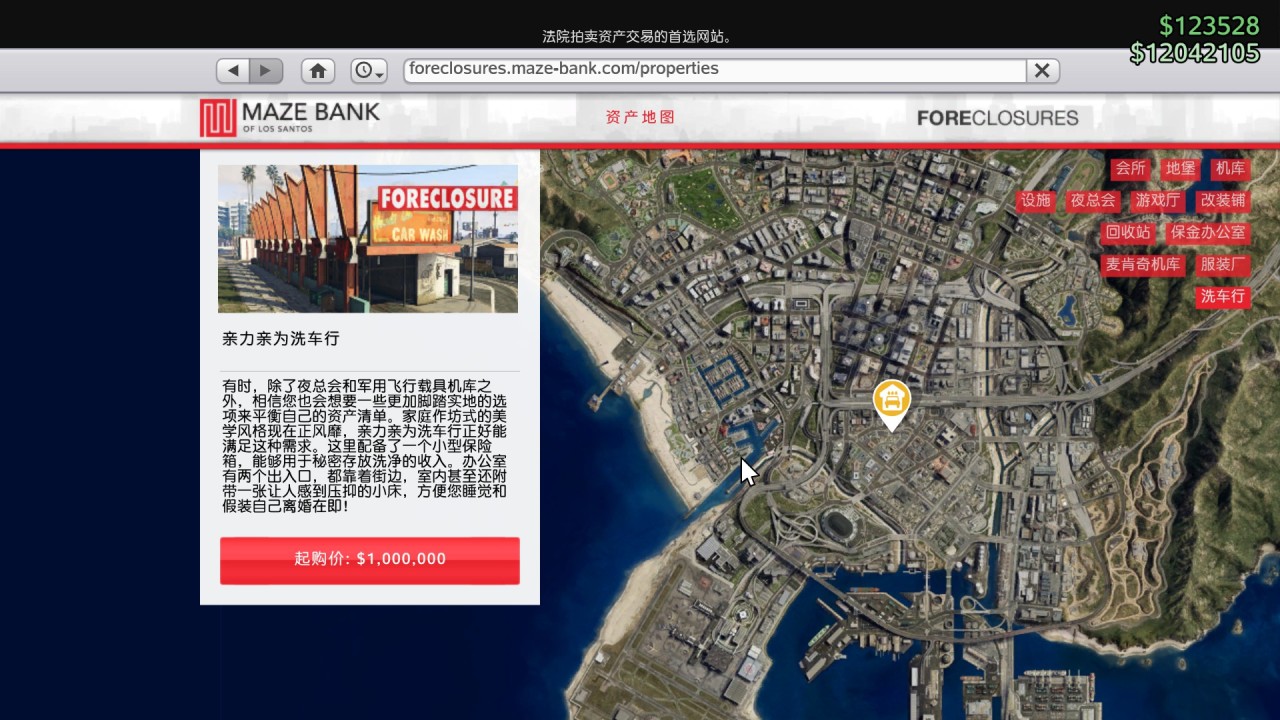Go back with the browser back arrow

pyautogui.click(x=233, y=71)
